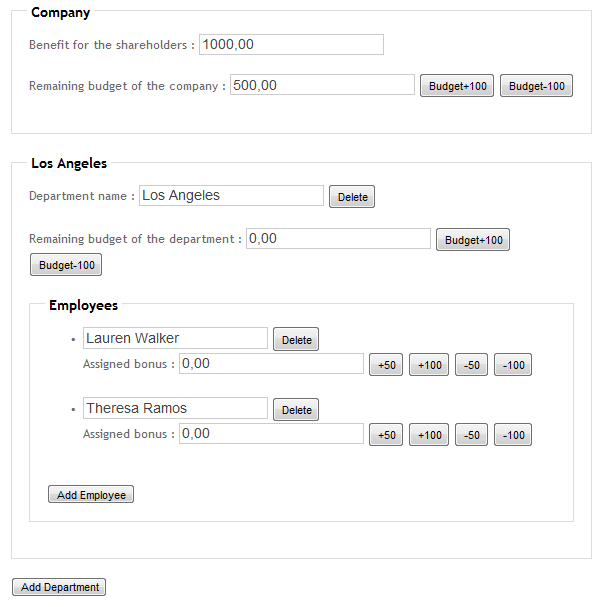Add +100 bonus to Lauren Walker
The height and width of the screenshot is (607, 606).
coord(429,365)
